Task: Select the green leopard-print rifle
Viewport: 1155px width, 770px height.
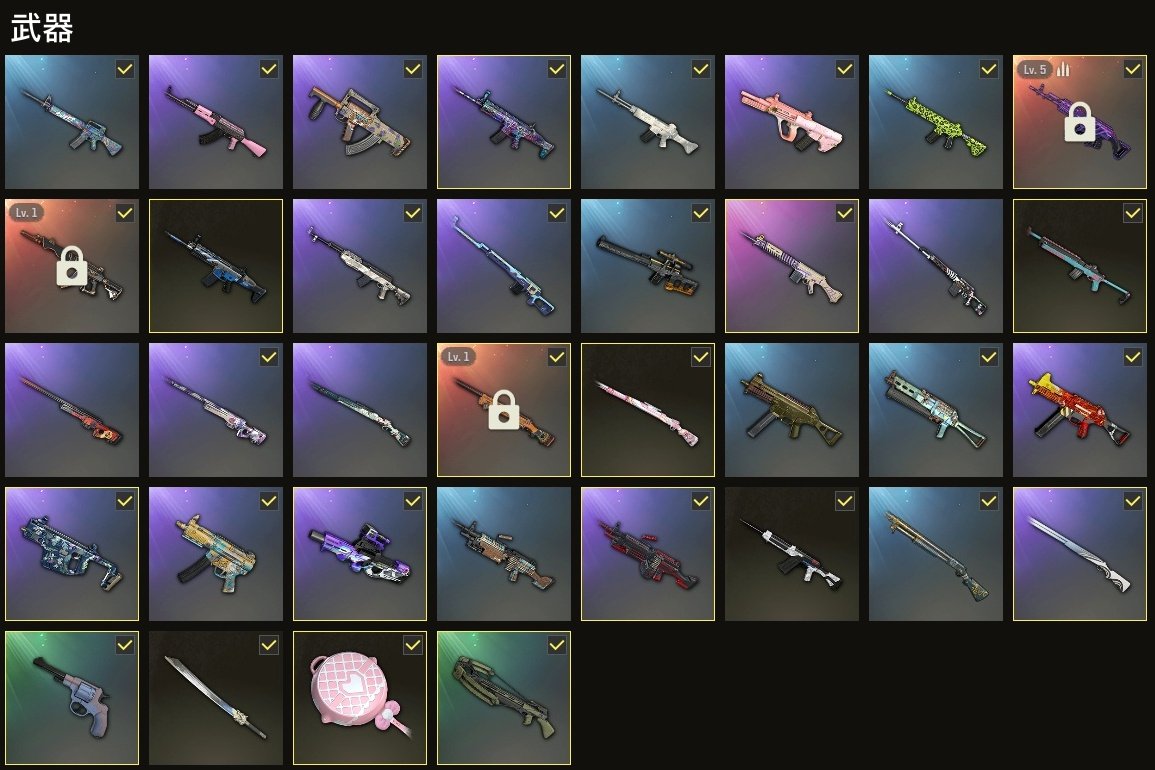Action: click(935, 122)
